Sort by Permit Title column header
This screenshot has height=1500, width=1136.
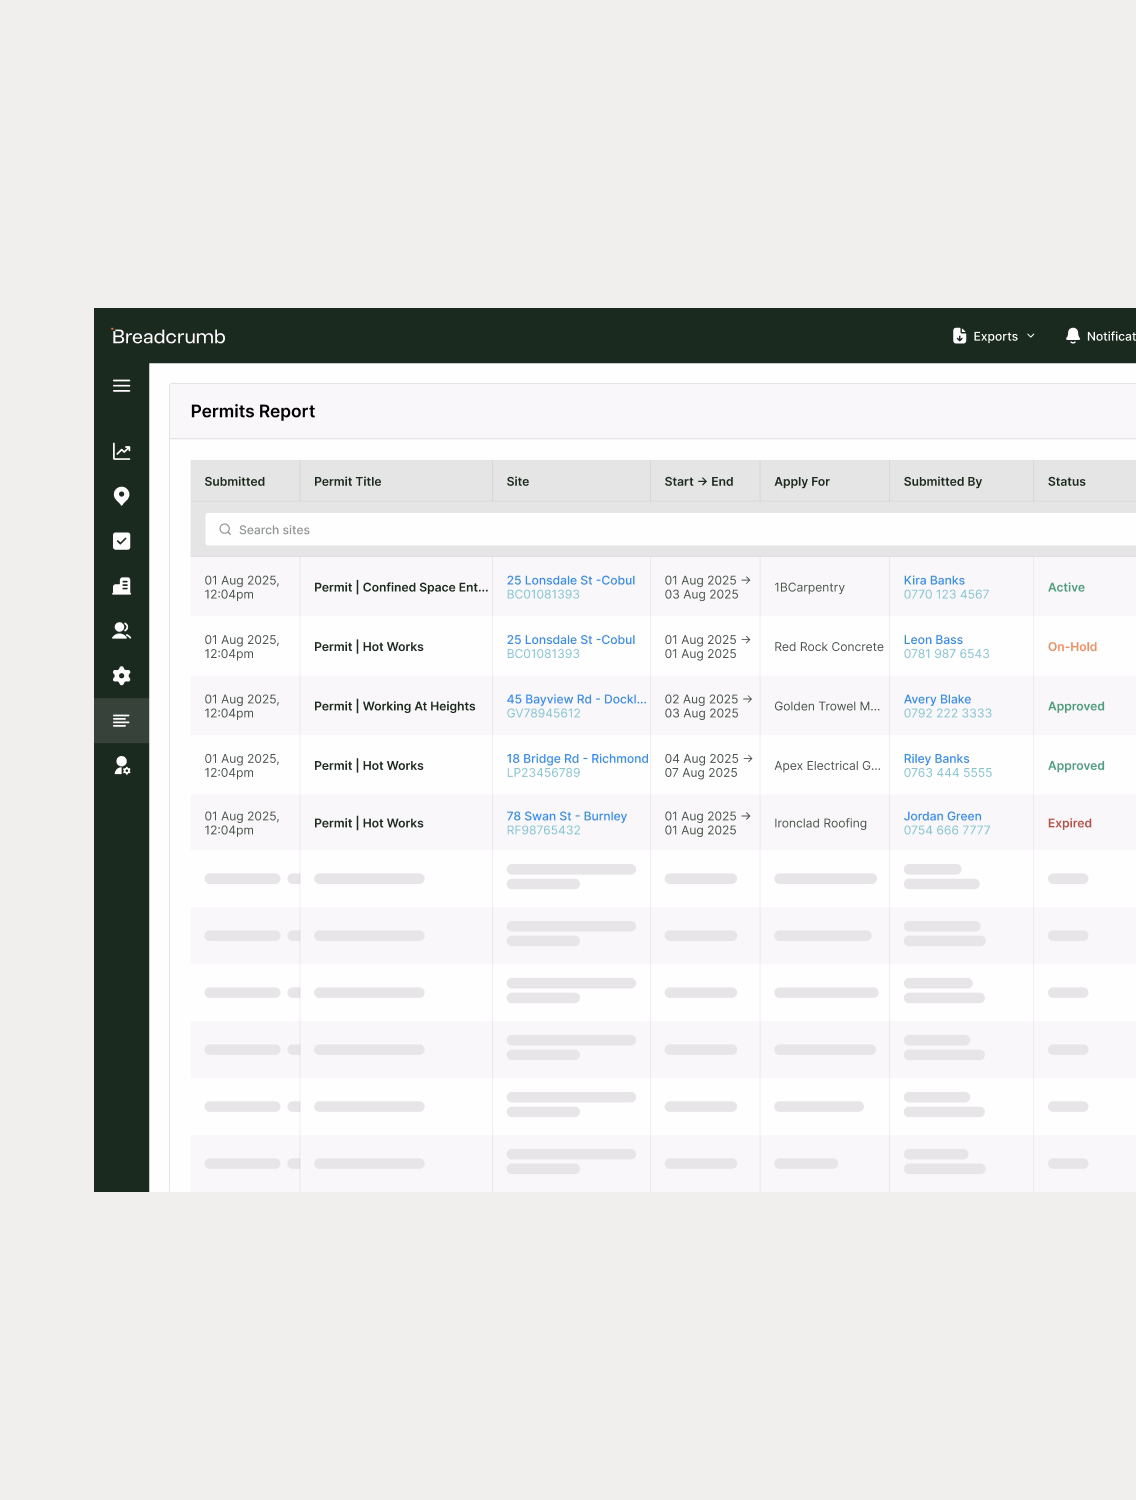coord(348,481)
